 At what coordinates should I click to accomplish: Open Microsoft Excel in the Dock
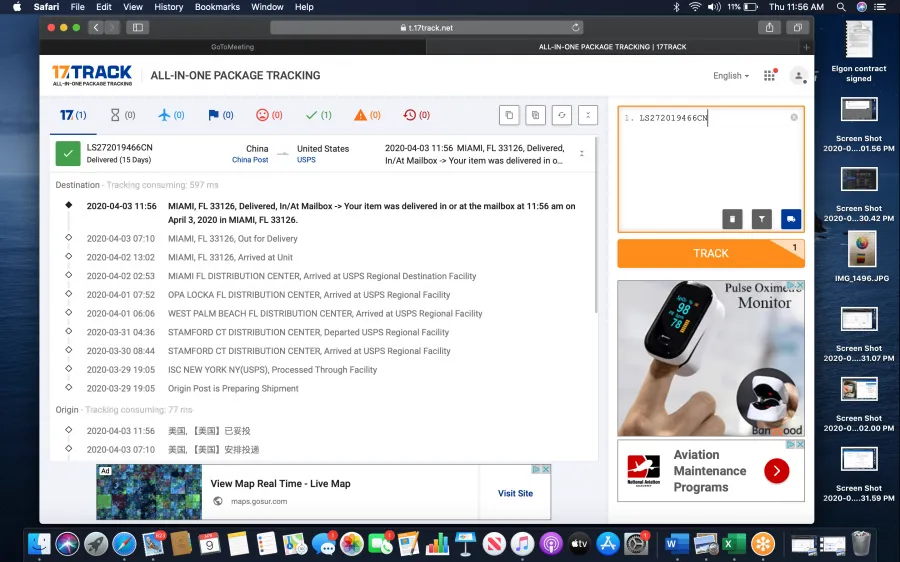click(x=734, y=544)
